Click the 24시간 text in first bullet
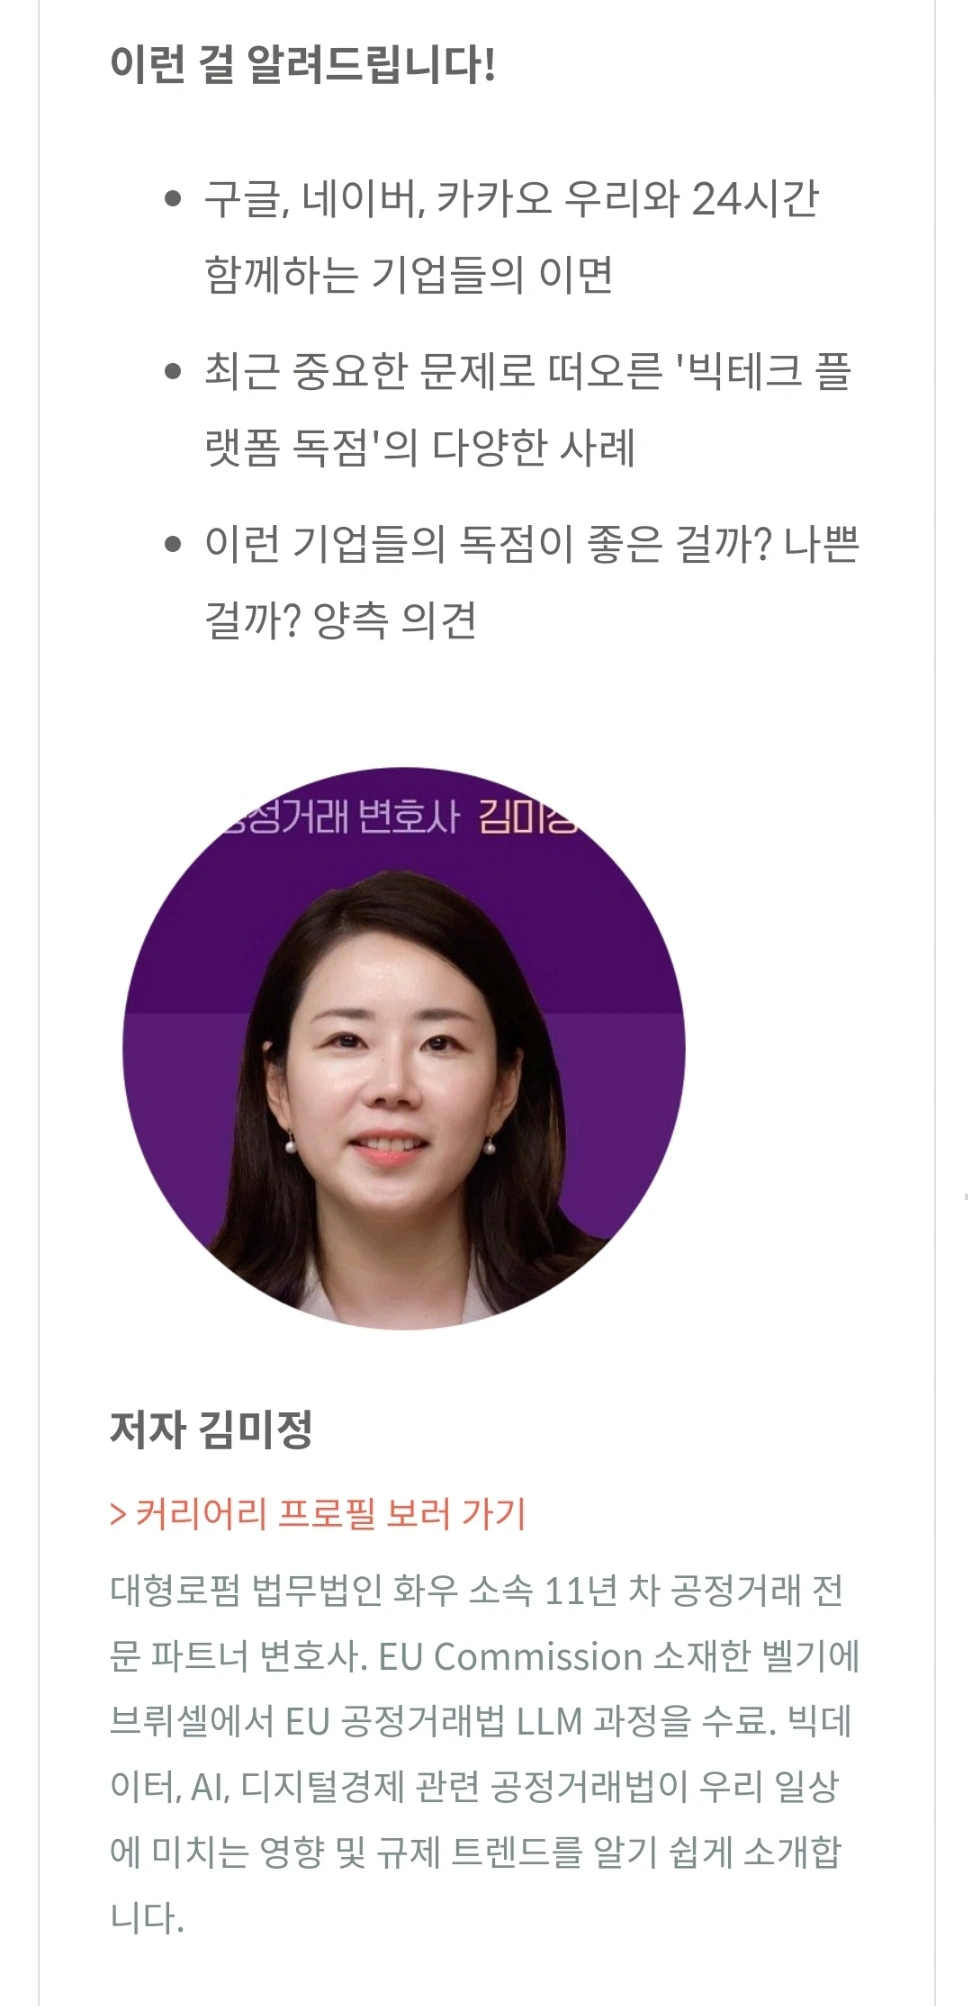 [x=755, y=199]
